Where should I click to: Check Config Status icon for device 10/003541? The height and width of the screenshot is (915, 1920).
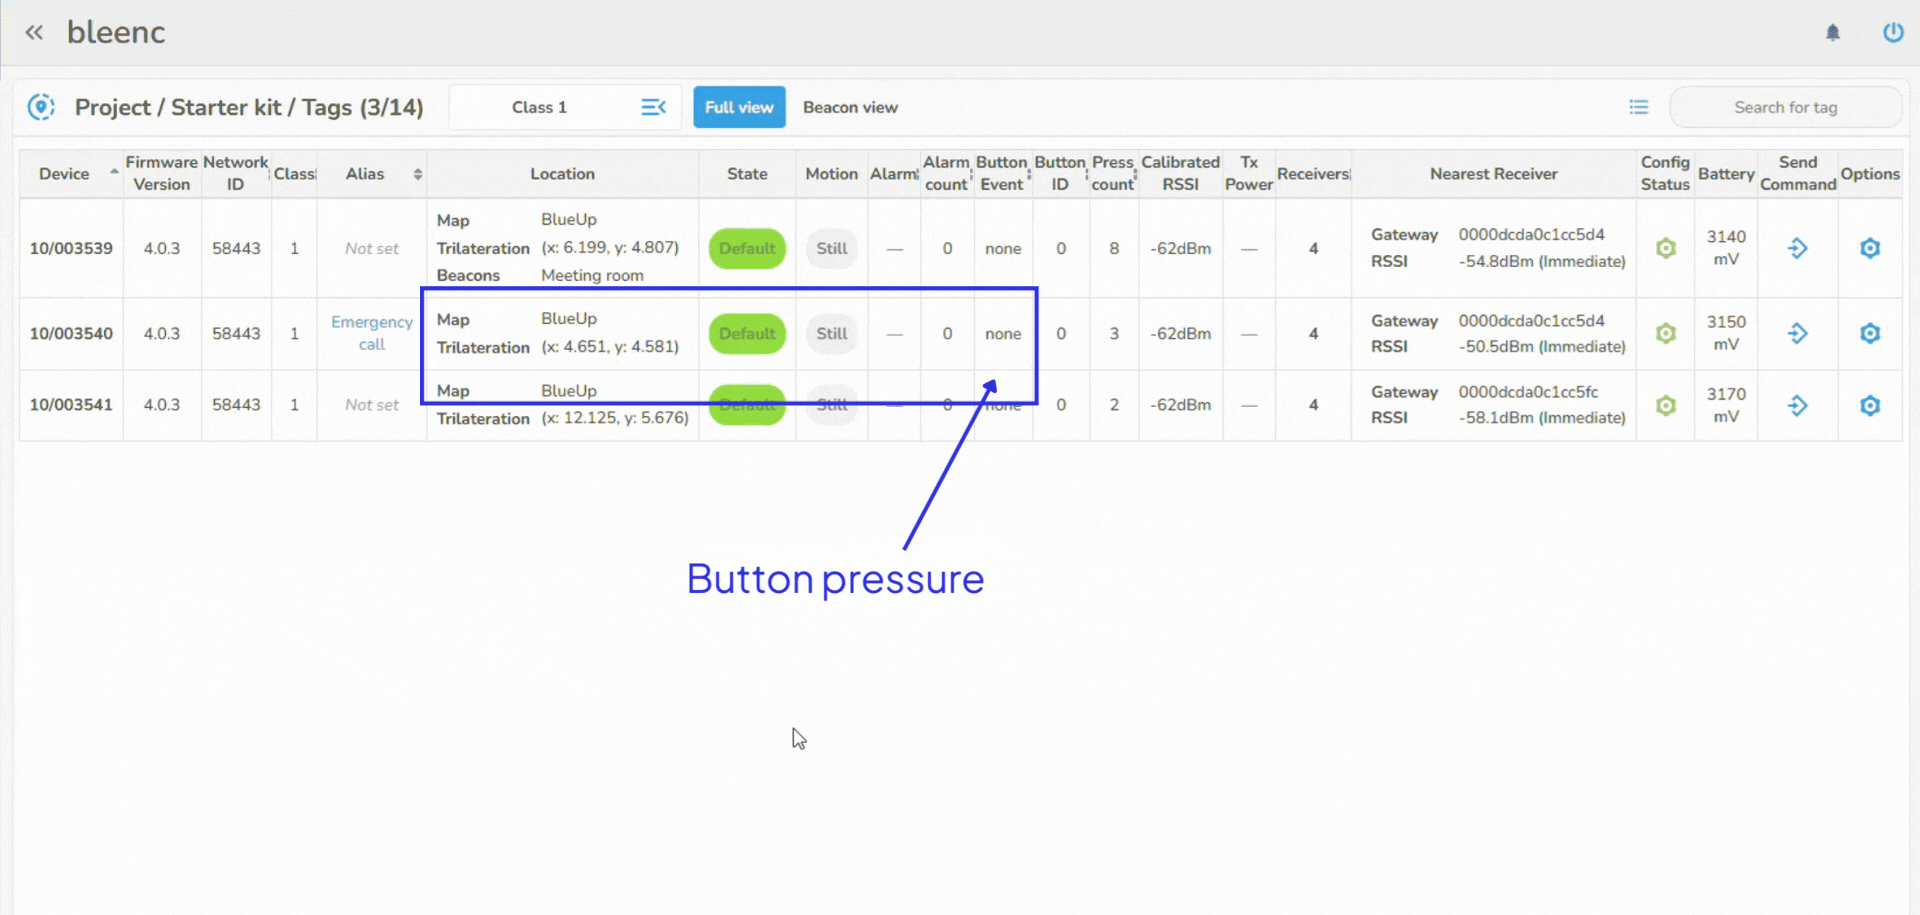click(1665, 406)
